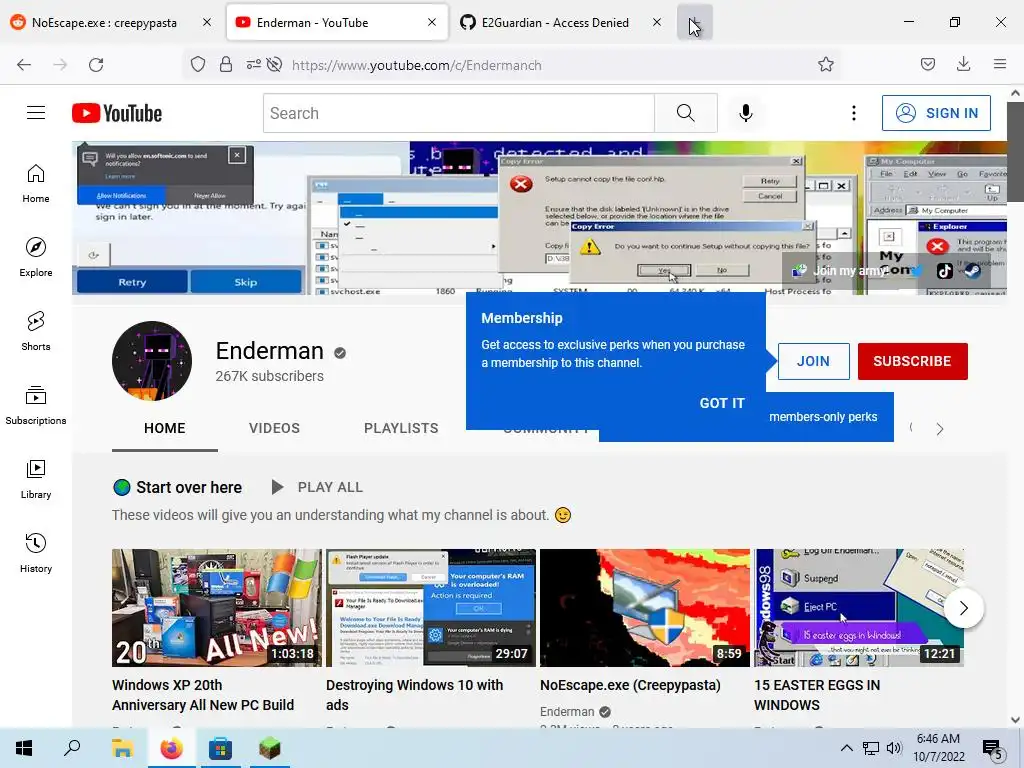Open the Firefox application menu
The height and width of the screenshot is (768, 1024).
(x=1000, y=65)
